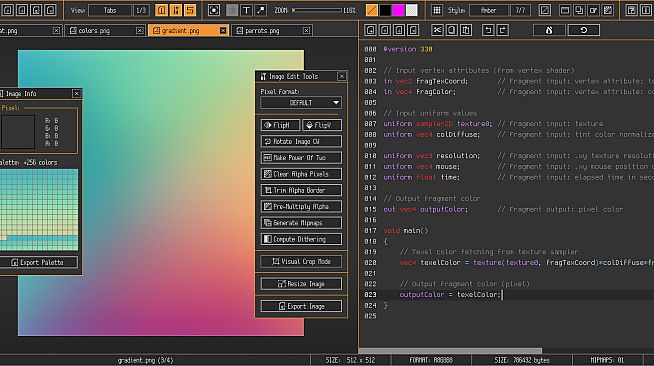The width and height of the screenshot is (654, 366).
Task: Click the redo icon in code editor
Action: click(502, 30)
